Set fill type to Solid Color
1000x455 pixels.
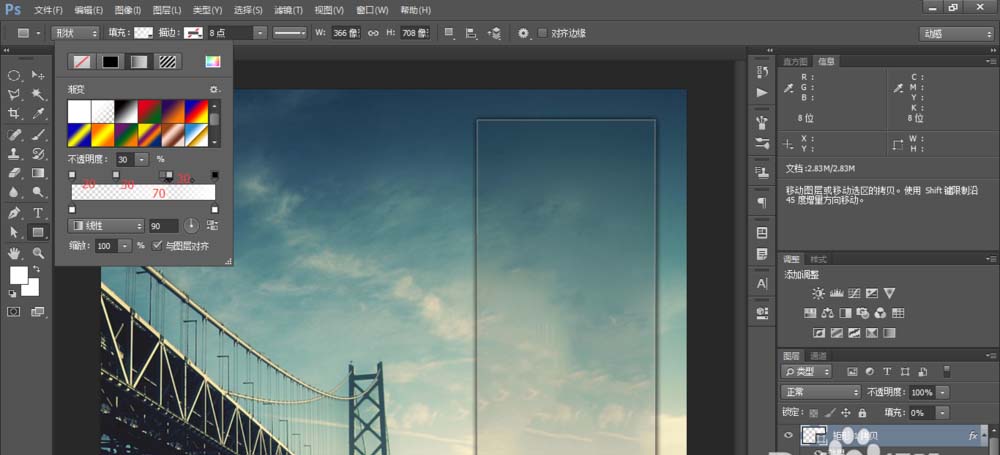(x=110, y=62)
